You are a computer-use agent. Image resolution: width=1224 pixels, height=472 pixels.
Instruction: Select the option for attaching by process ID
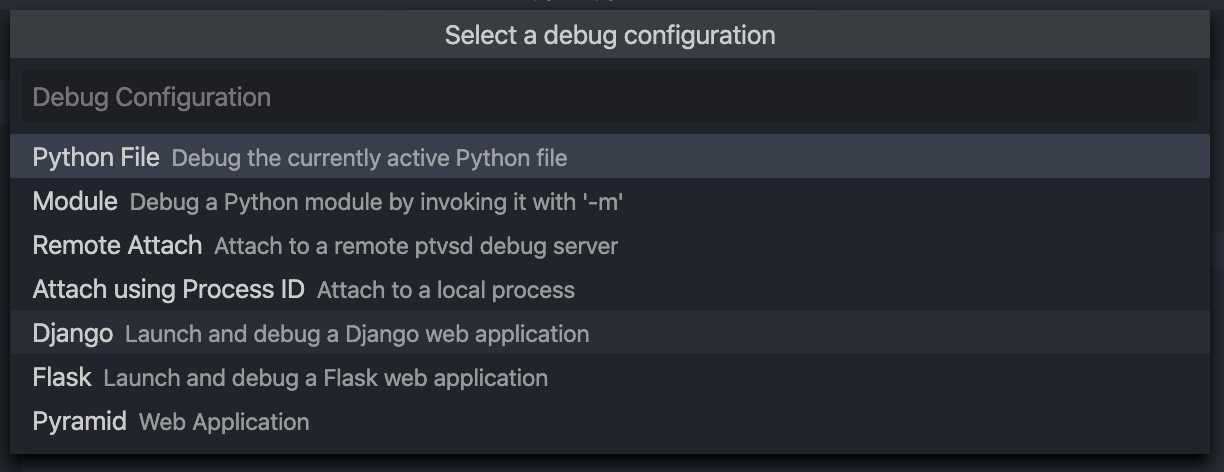pyautogui.click(x=168, y=290)
